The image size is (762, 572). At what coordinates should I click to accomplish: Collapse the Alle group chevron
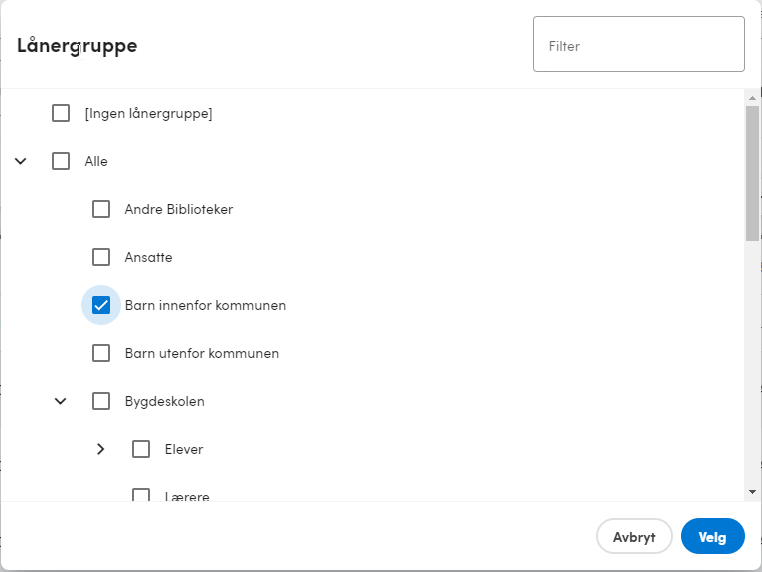[20, 161]
